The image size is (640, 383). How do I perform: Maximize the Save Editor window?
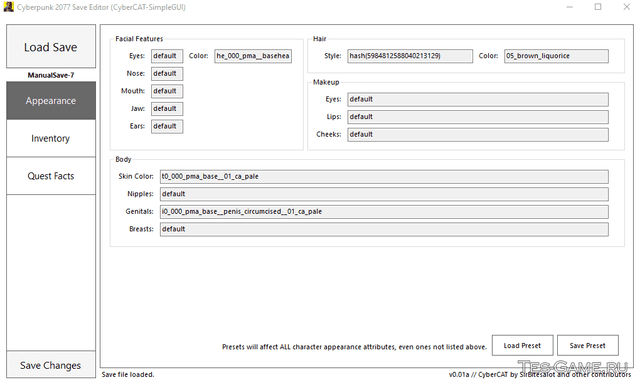[598, 7]
